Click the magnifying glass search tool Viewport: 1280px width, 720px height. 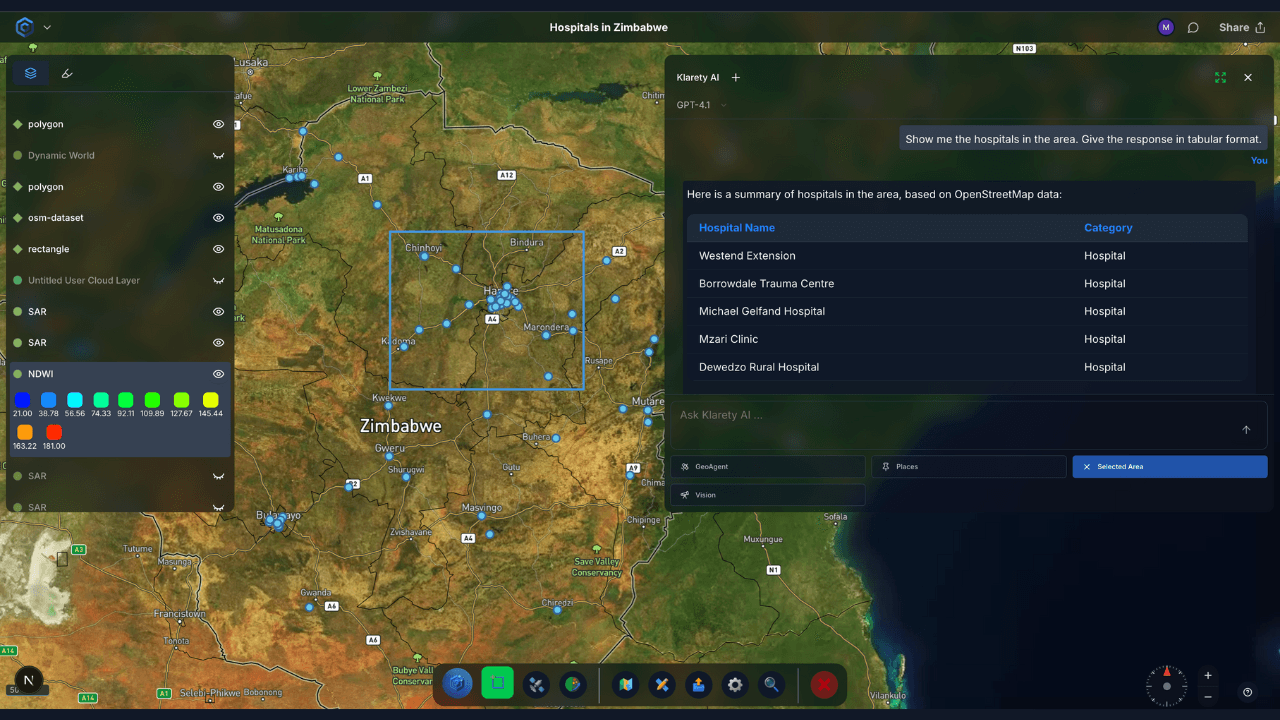(772, 685)
